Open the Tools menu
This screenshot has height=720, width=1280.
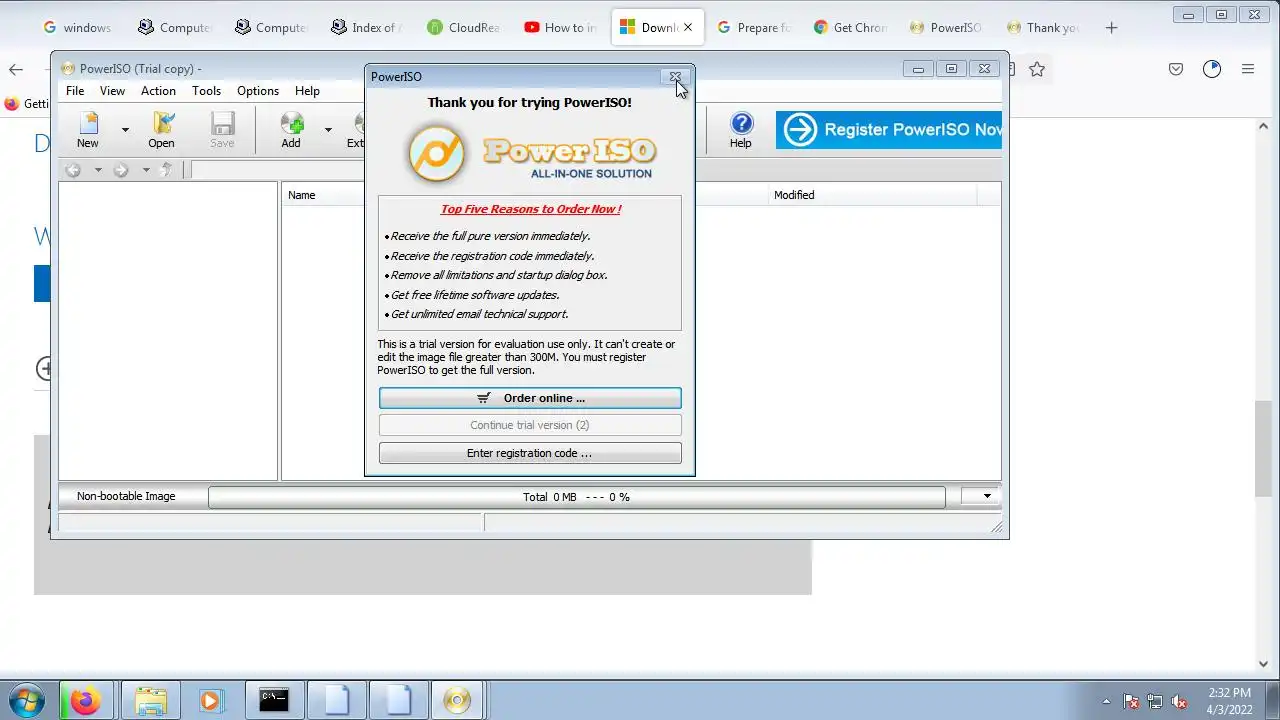click(207, 91)
